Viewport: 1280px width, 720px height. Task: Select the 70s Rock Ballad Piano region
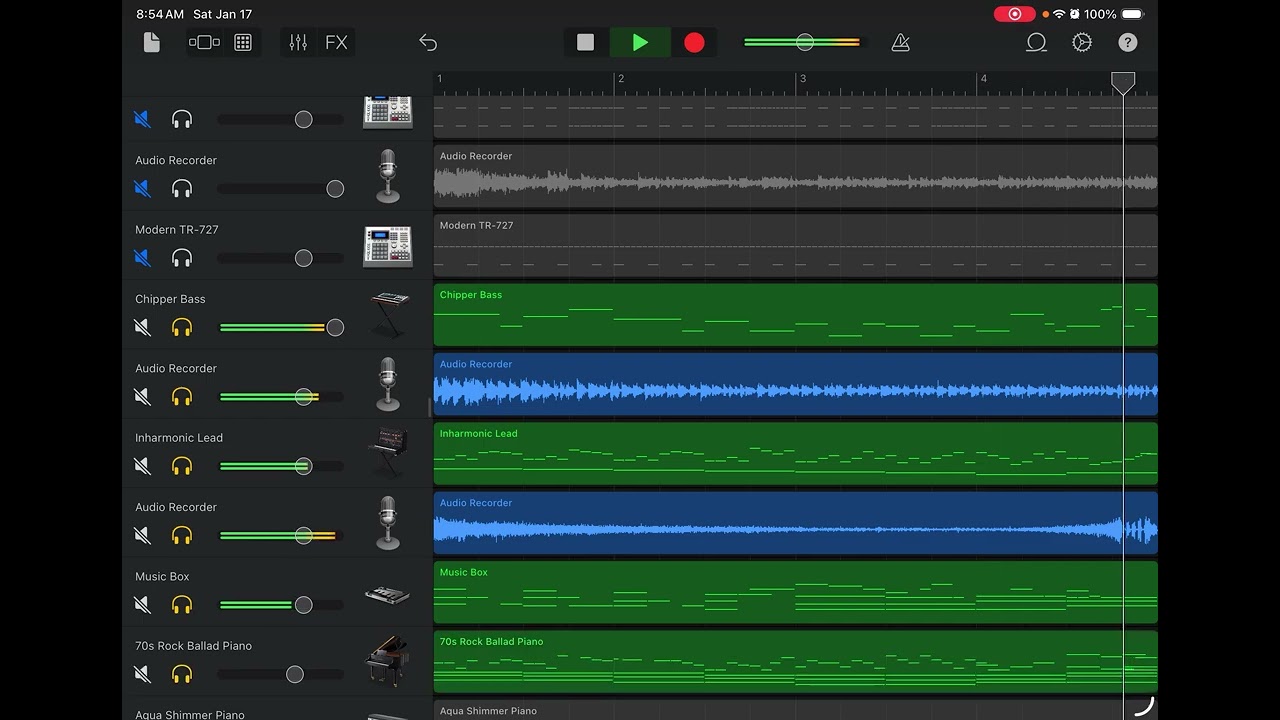pos(795,662)
